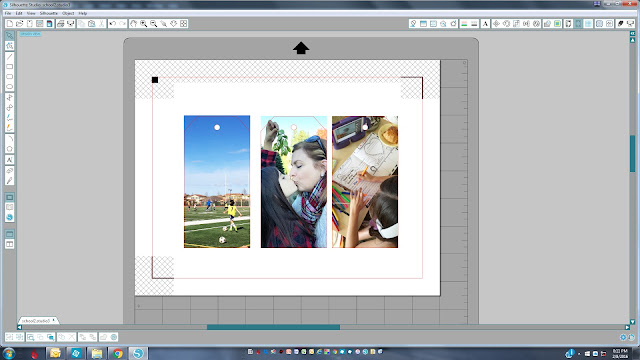The height and width of the screenshot is (360, 640).
Task: Choose the Text tool in left toolbar
Action: (x=9, y=160)
